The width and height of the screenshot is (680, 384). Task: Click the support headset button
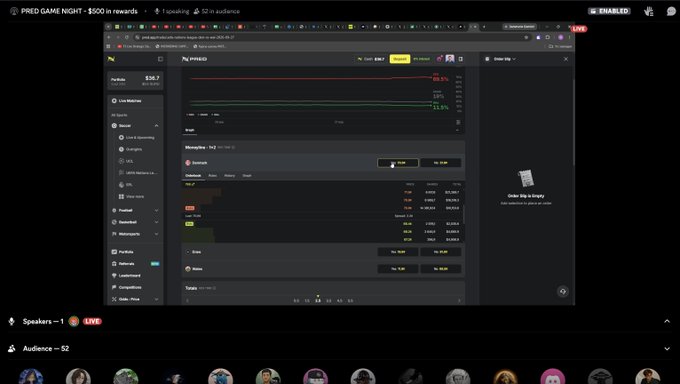[562, 292]
